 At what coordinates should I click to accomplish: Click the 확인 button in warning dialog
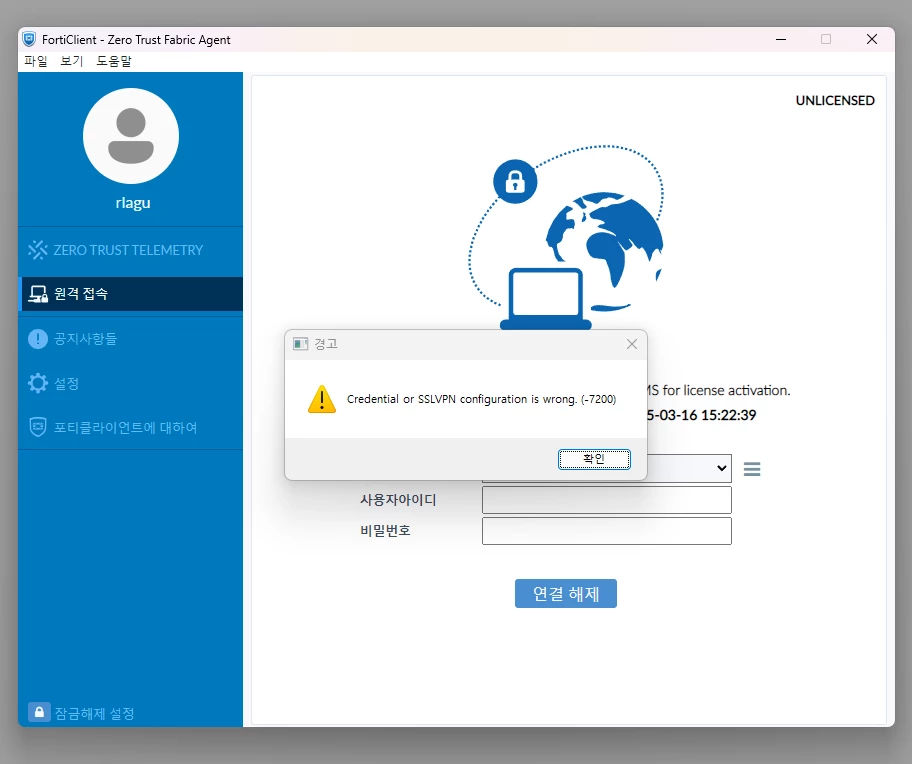[x=594, y=459]
